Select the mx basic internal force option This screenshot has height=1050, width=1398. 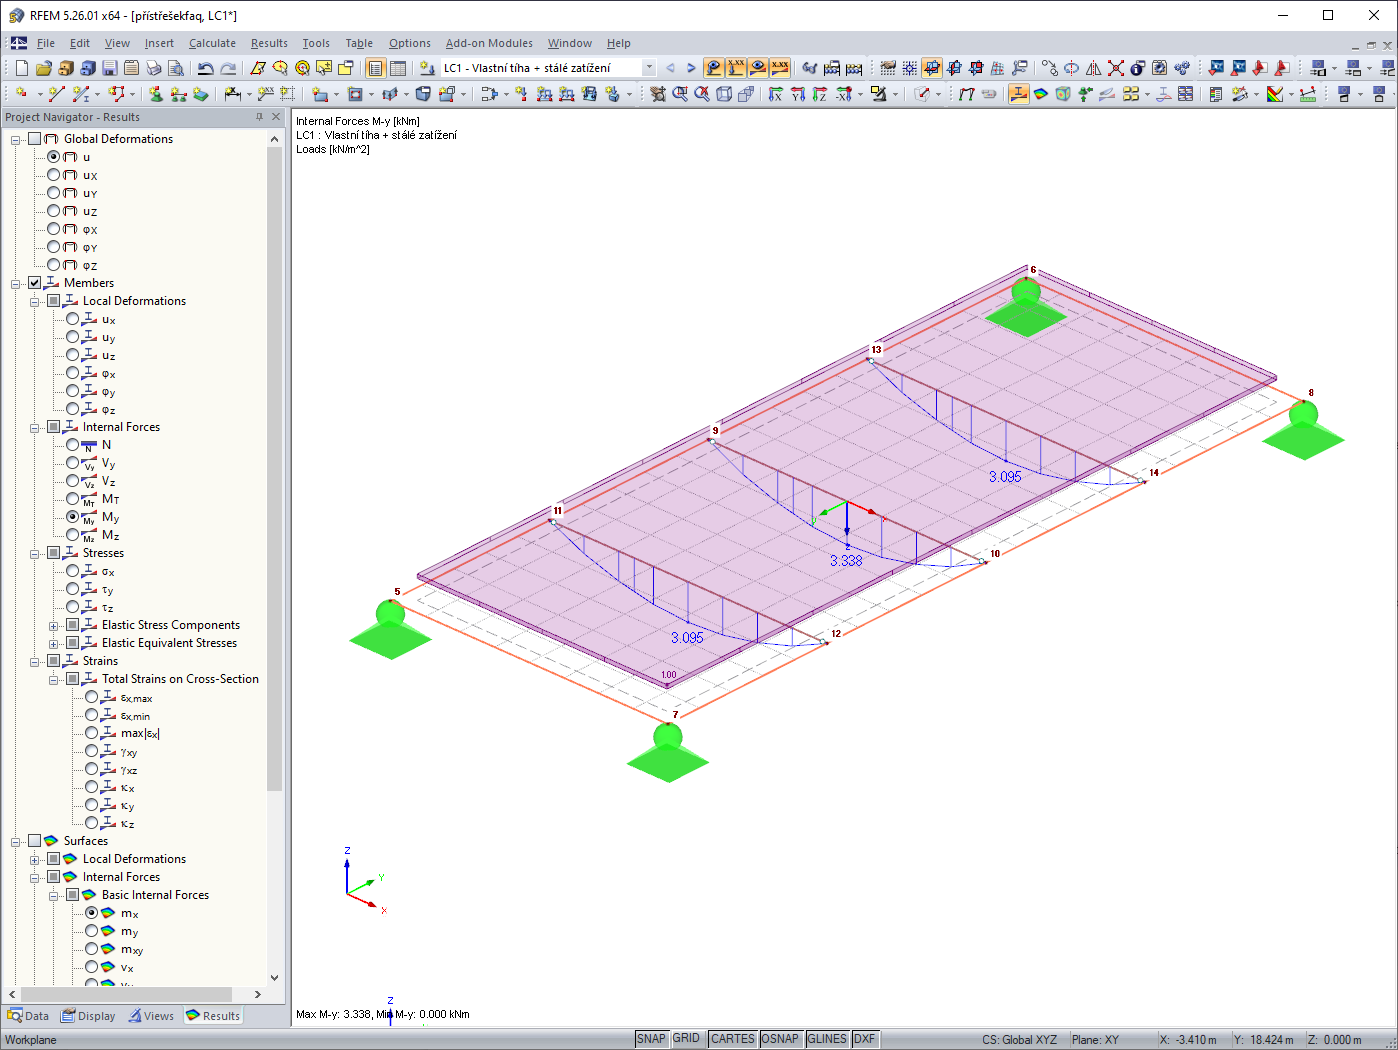[x=90, y=913]
